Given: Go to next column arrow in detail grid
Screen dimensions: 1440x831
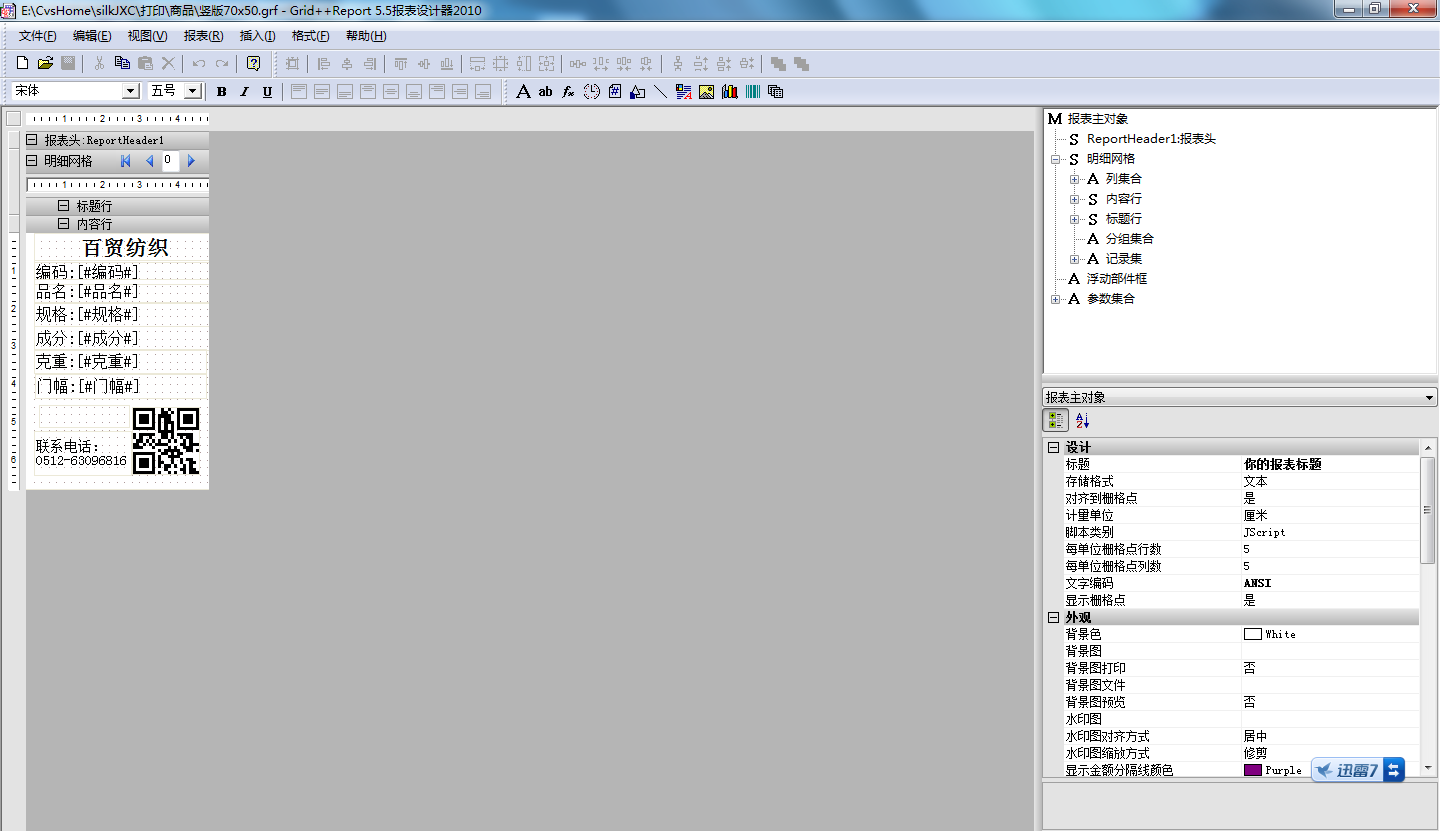Looking at the screenshot, I should click(x=191, y=161).
